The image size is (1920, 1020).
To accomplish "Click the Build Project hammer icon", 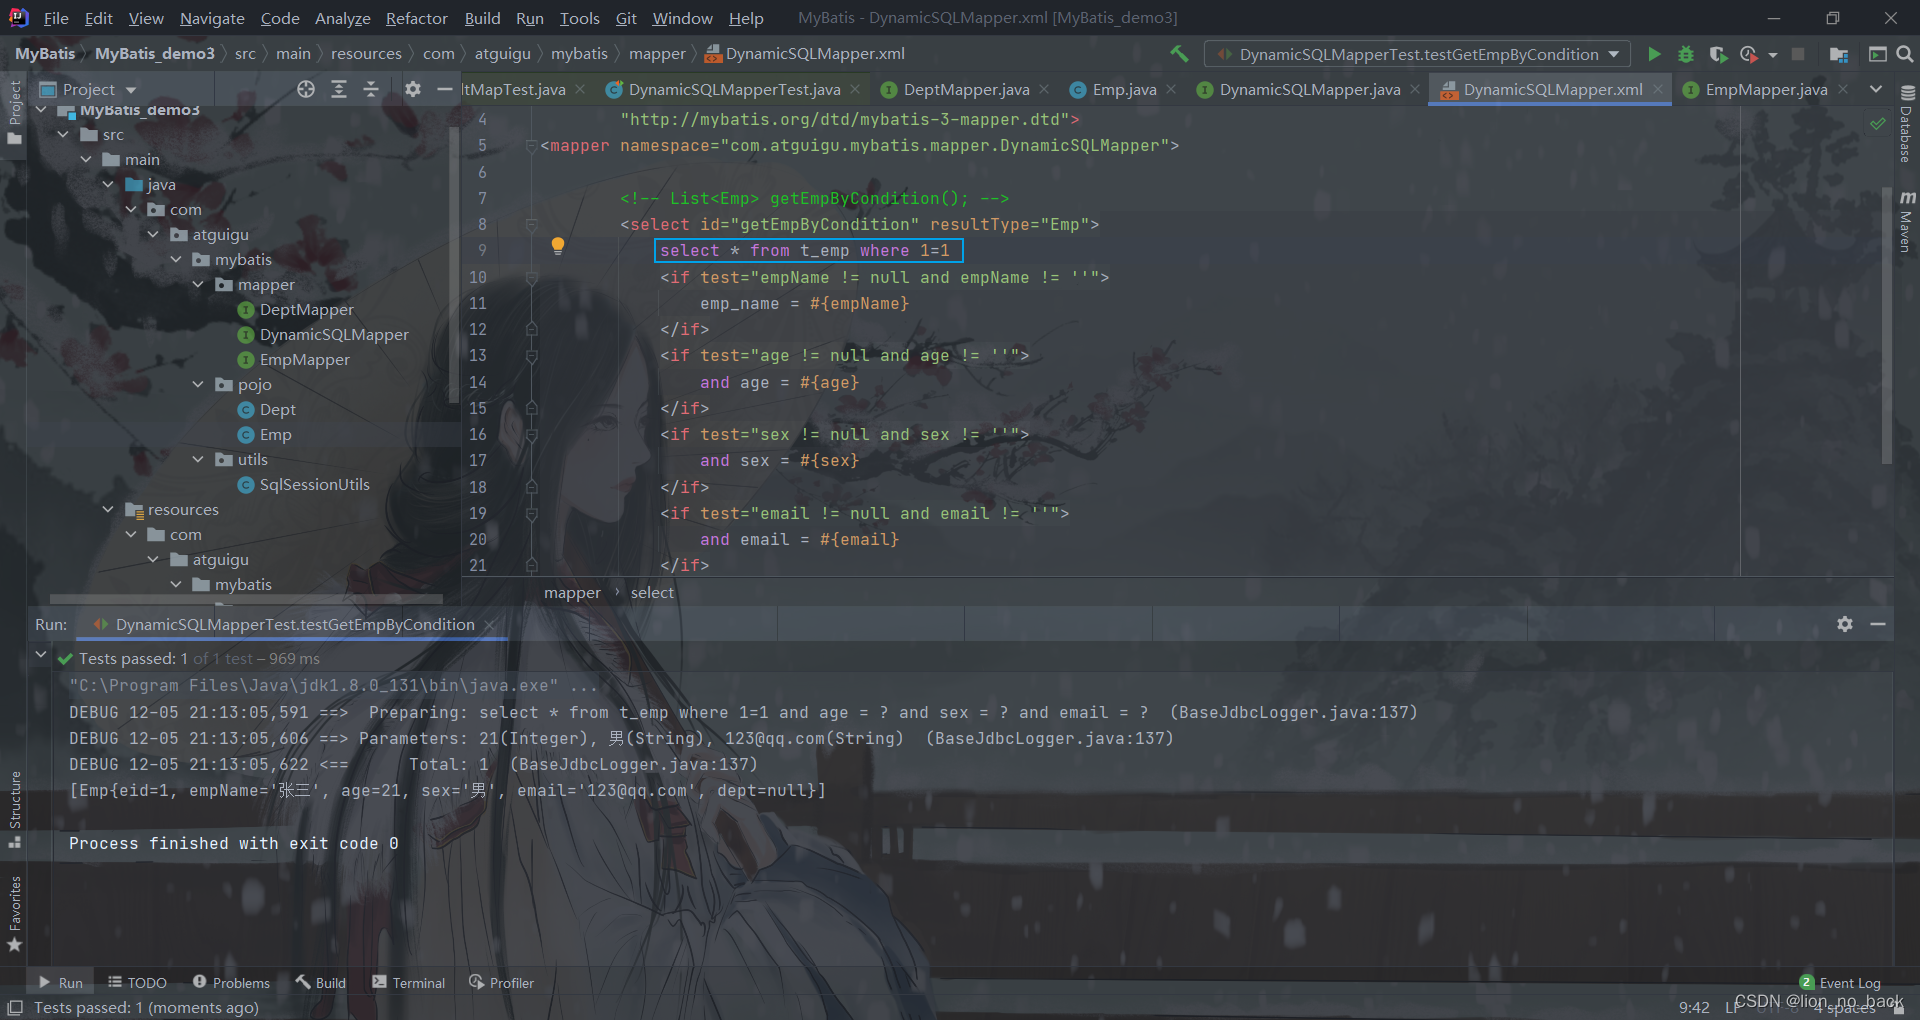I will [x=1180, y=54].
